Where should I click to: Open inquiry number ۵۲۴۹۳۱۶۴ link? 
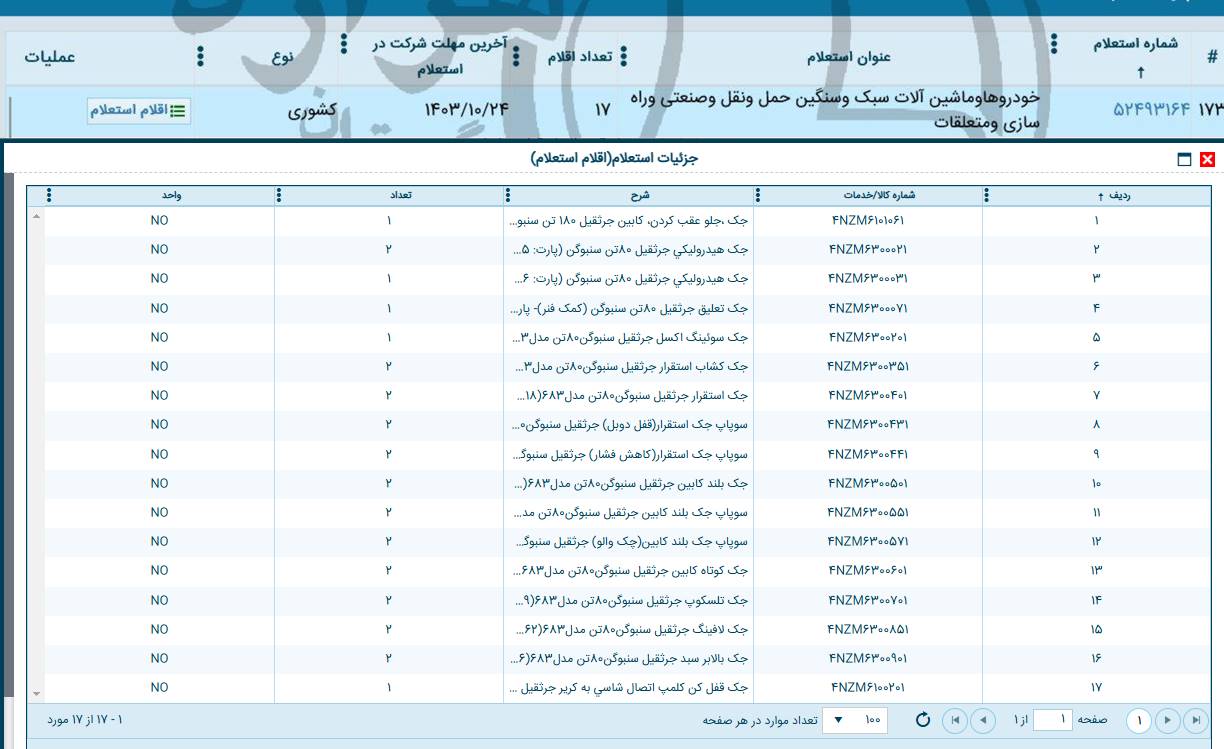[1152, 110]
